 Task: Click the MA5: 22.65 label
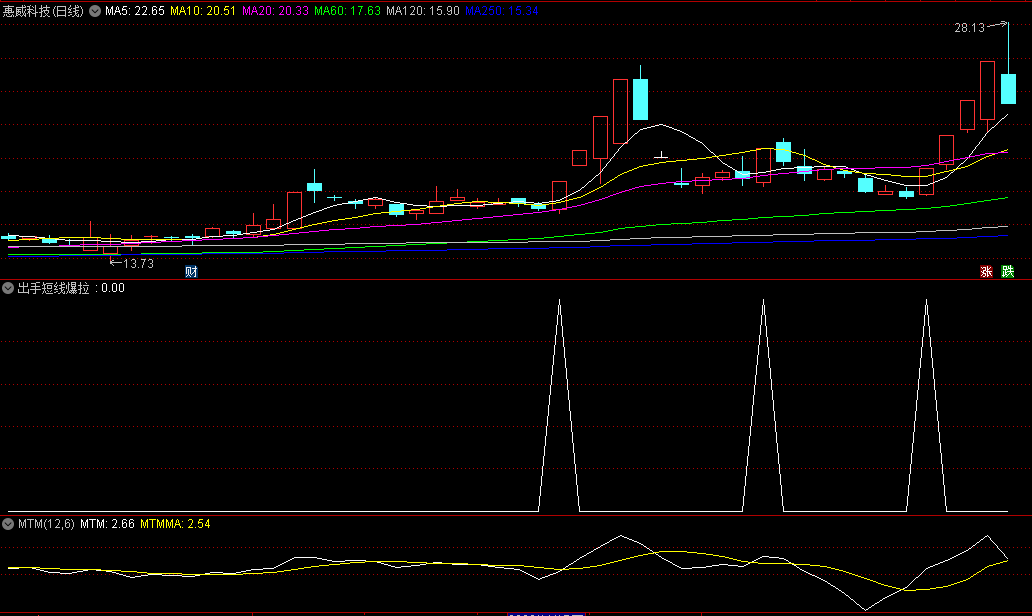pyautogui.click(x=135, y=11)
